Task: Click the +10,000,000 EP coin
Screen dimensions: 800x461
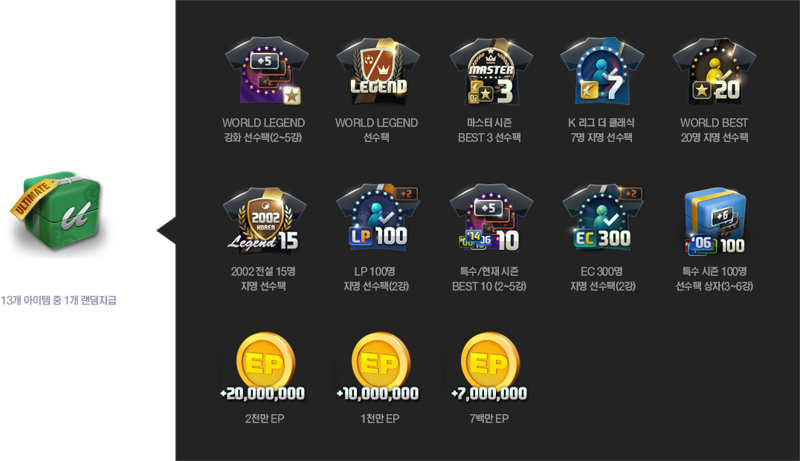Action: pyautogui.click(x=379, y=367)
